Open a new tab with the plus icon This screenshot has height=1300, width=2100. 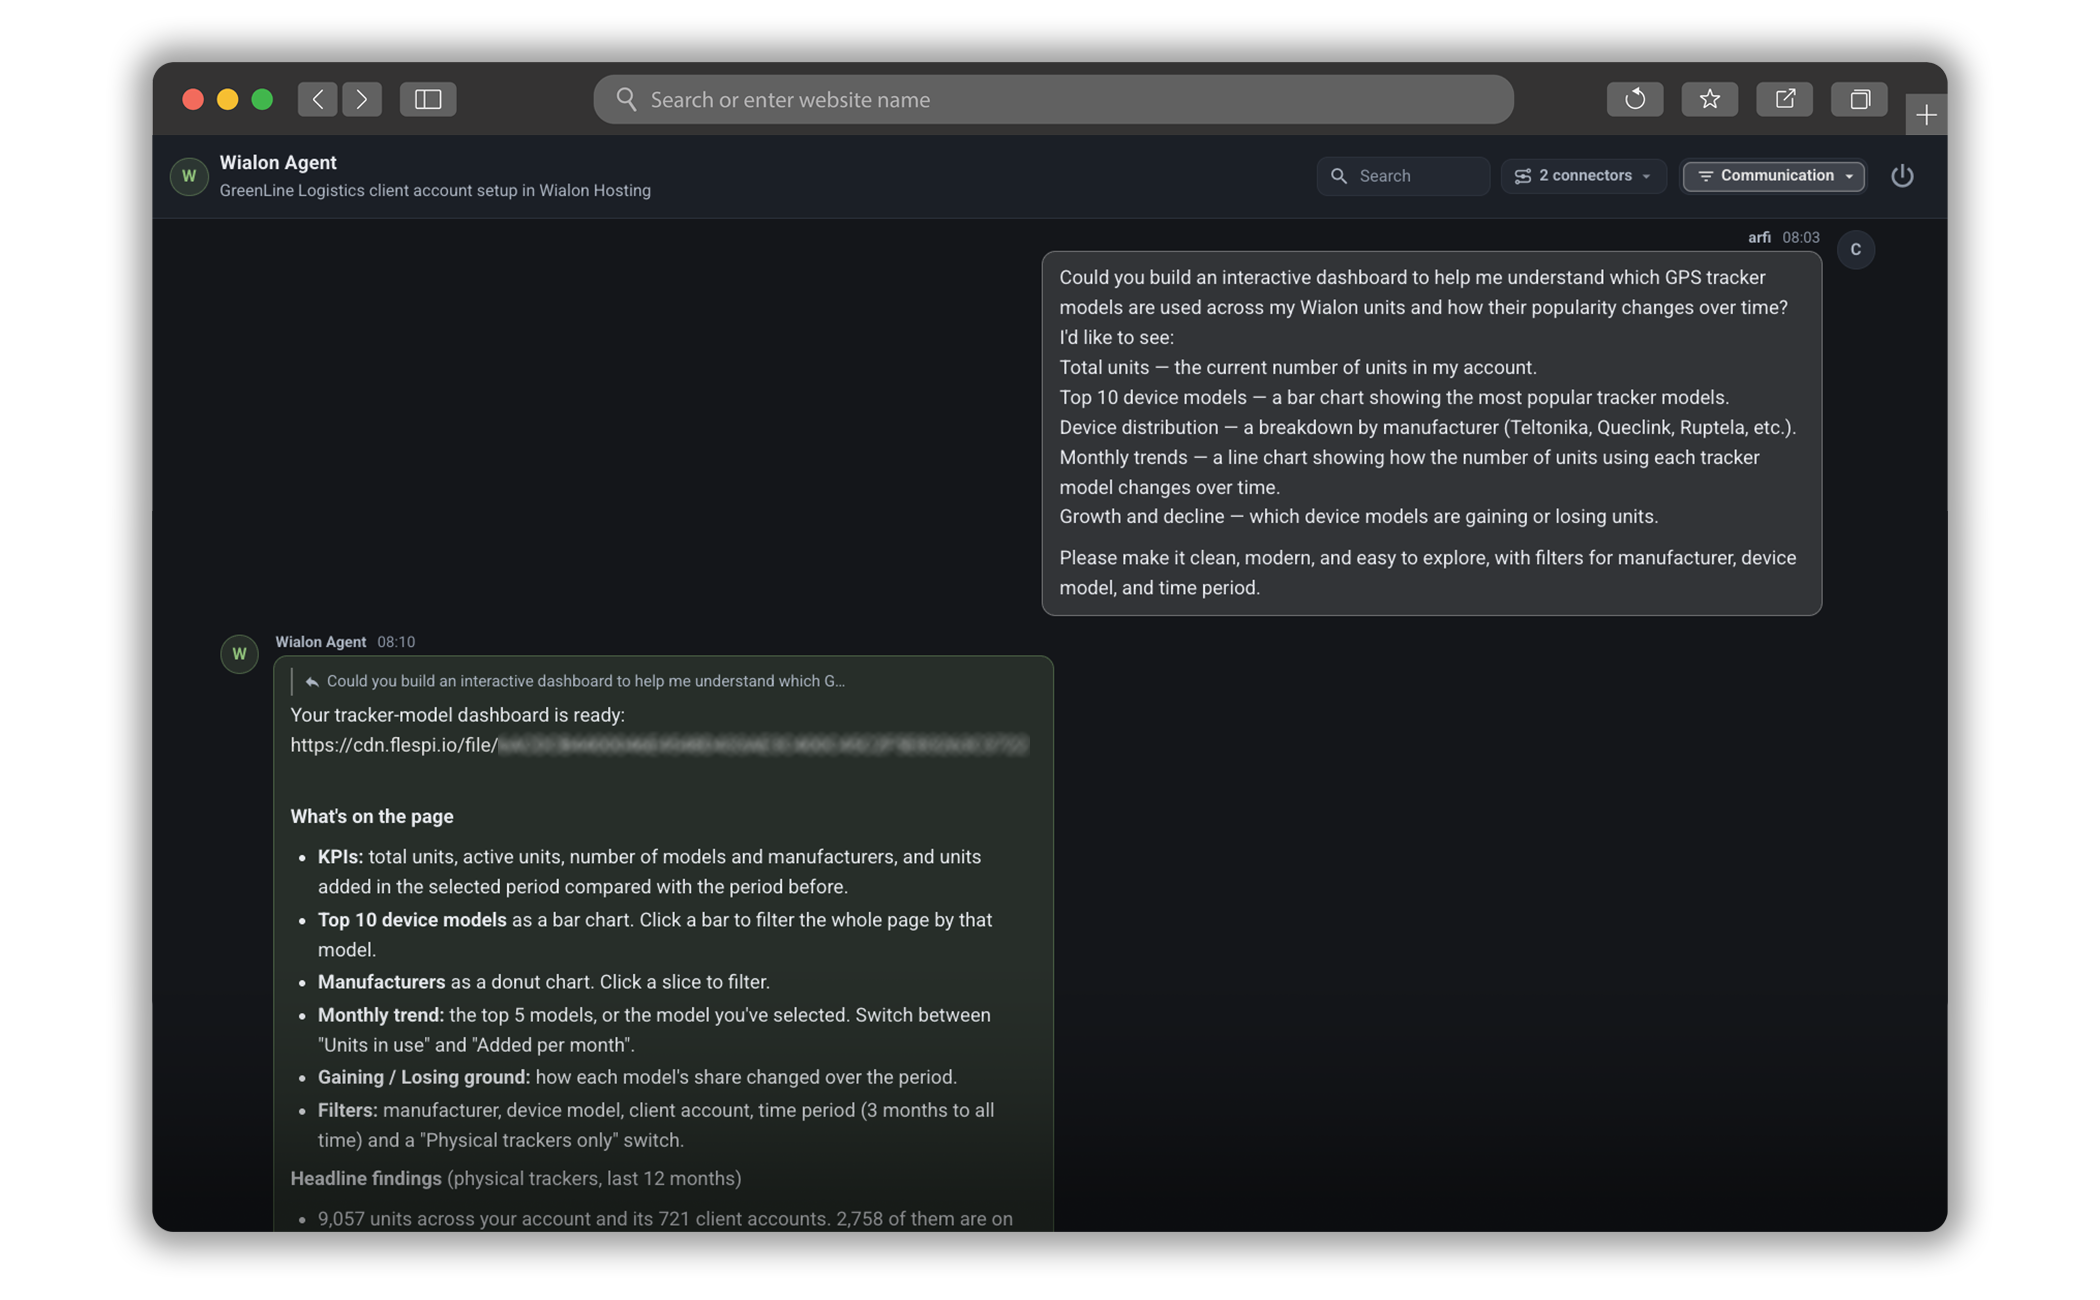(1926, 115)
